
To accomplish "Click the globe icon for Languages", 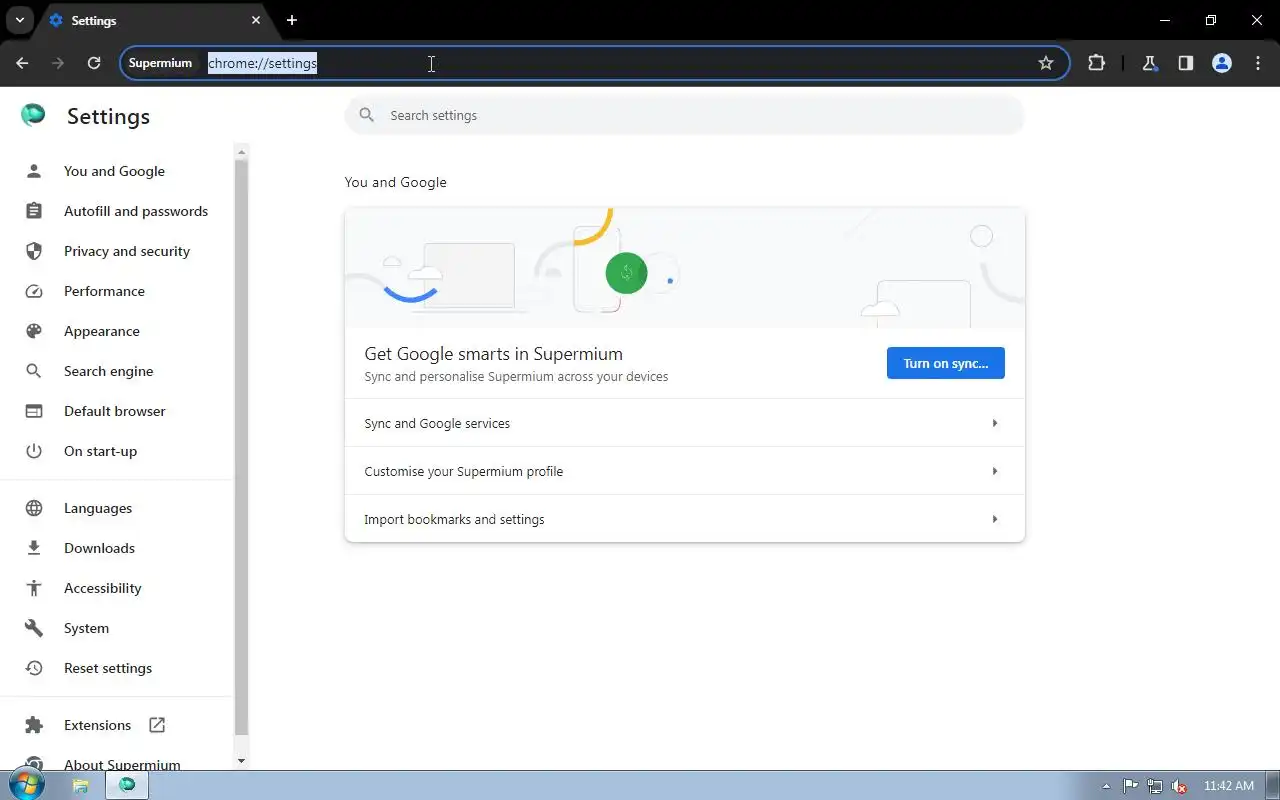I will 34,508.
